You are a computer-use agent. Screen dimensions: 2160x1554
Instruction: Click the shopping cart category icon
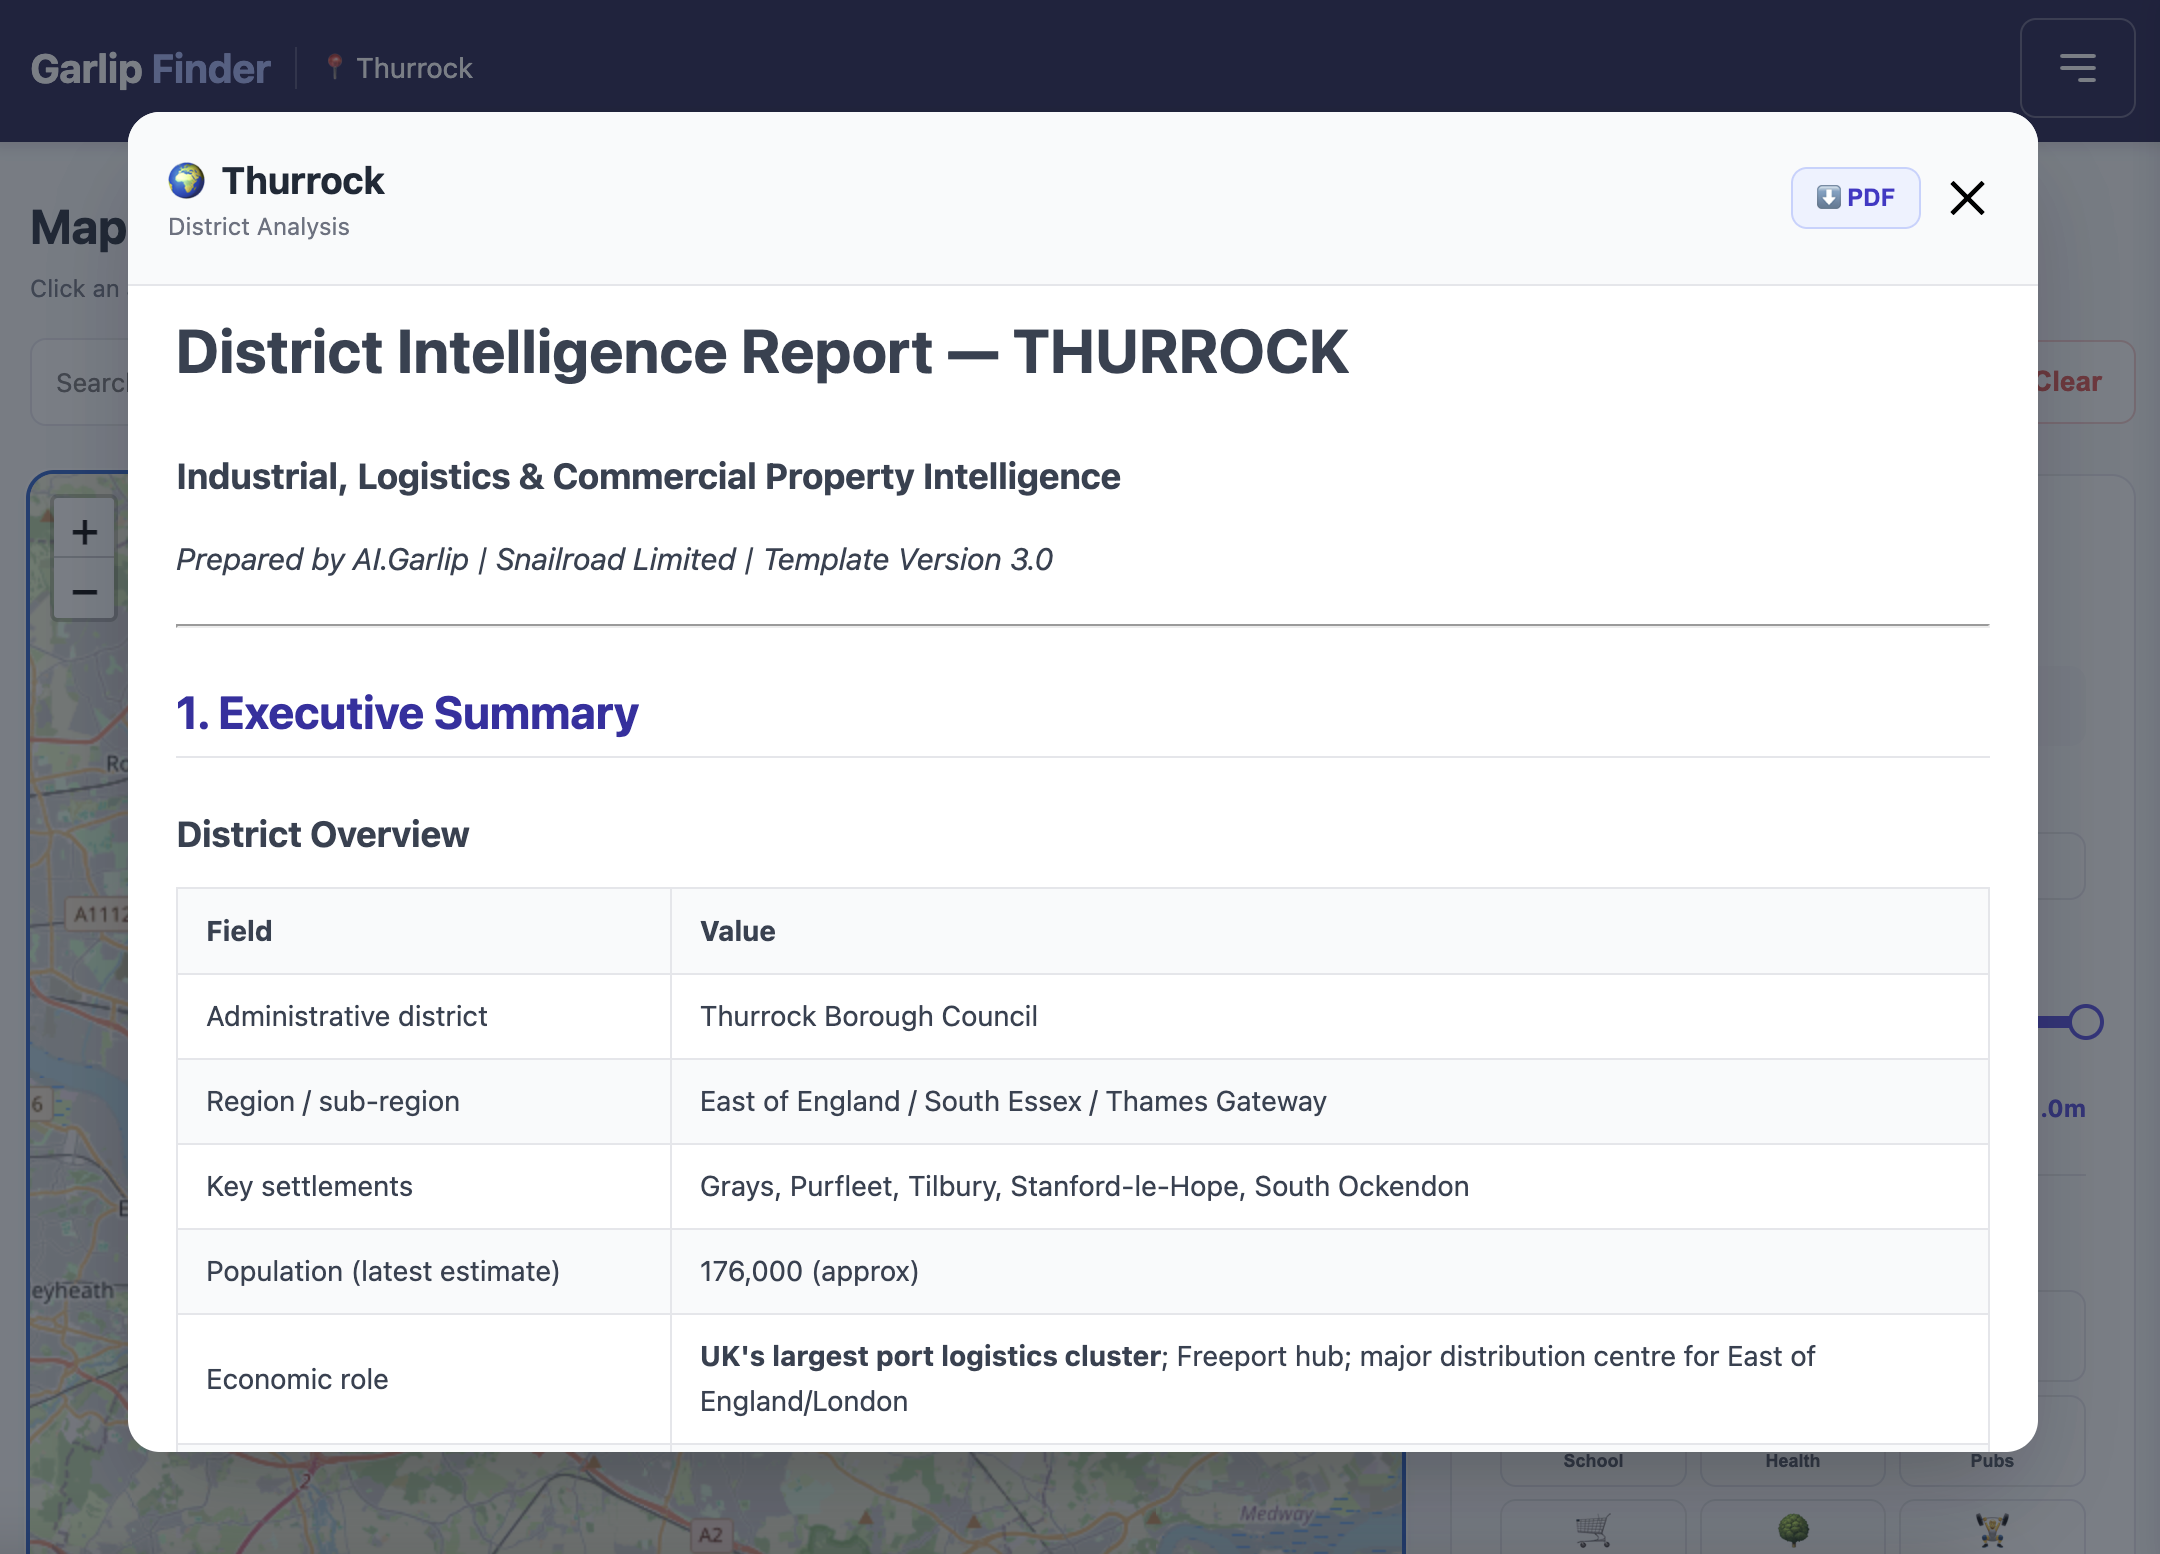1593,1529
